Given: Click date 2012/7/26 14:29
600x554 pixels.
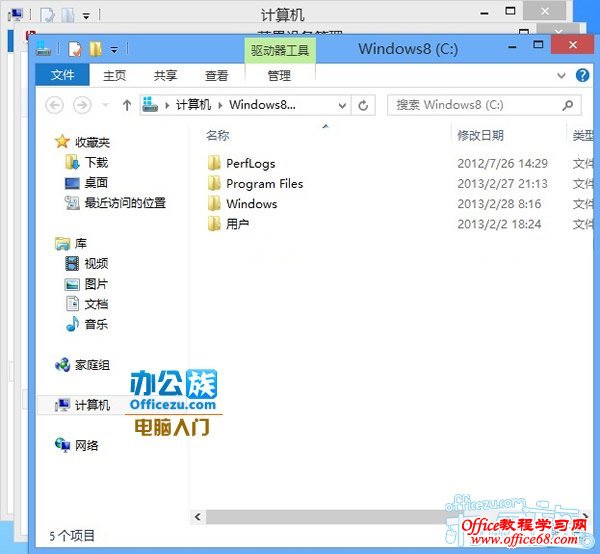Looking at the screenshot, I should [502, 163].
